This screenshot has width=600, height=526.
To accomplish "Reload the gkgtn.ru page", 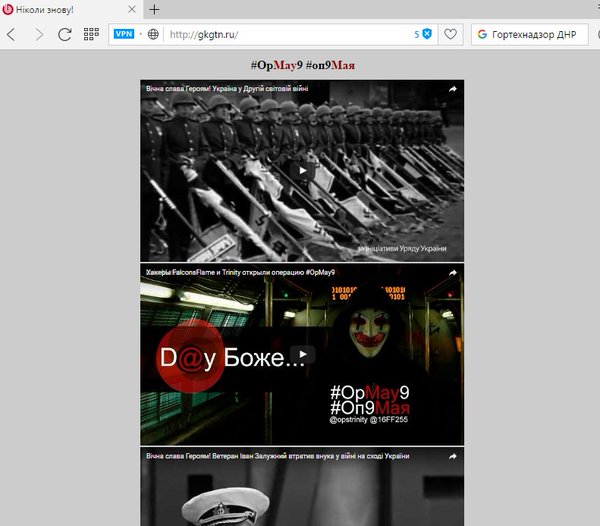I will tap(65, 34).
